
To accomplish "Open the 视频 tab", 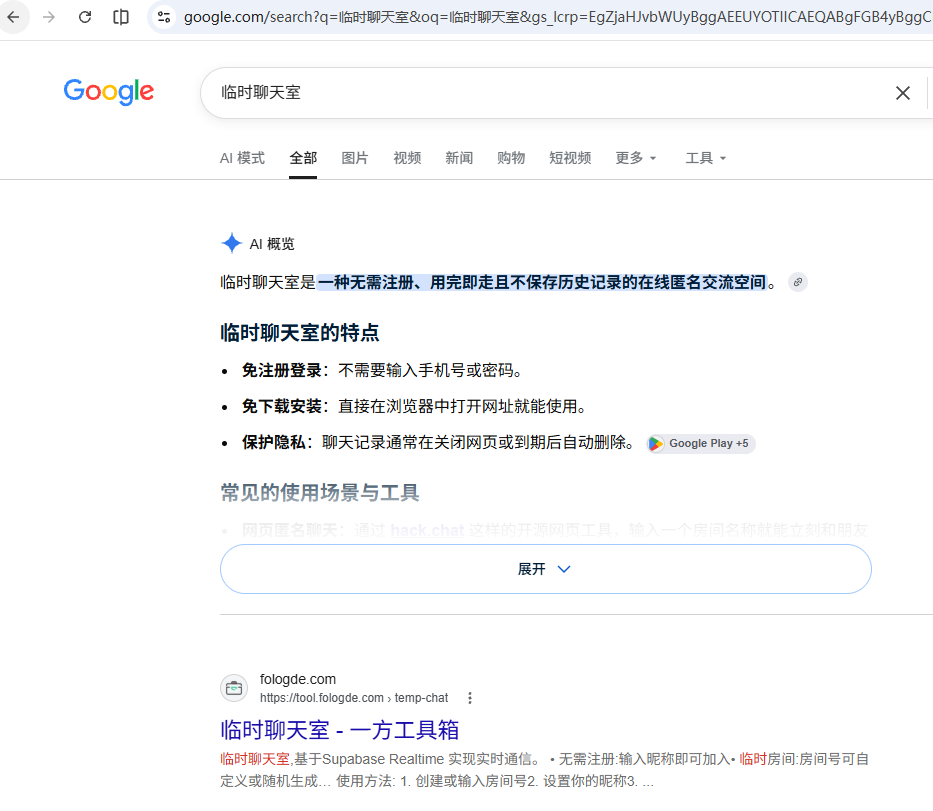I will click(407, 158).
